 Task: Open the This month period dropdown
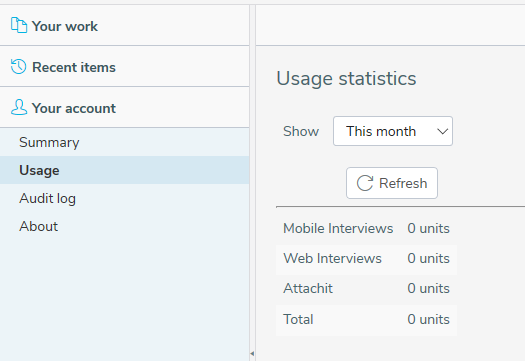coord(393,131)
